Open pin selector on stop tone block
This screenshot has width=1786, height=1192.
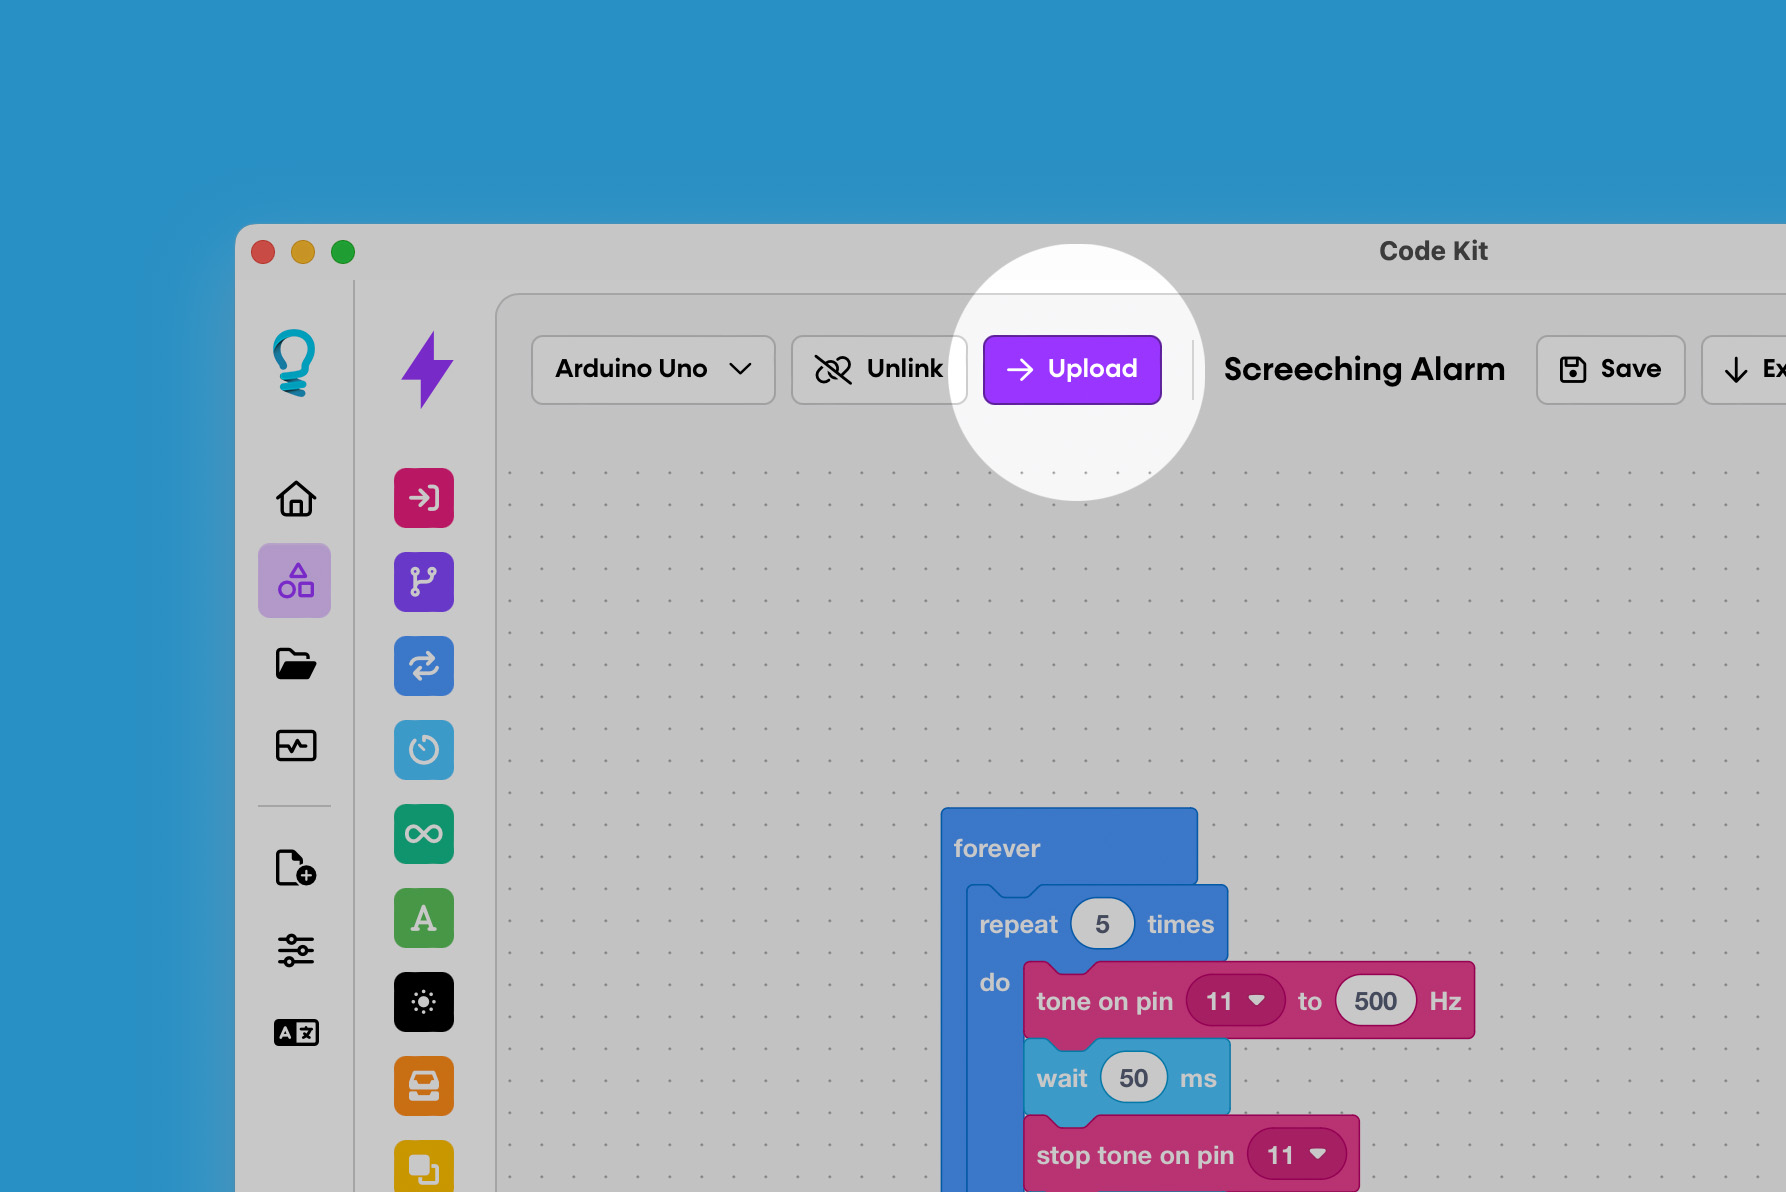(1296, 1154)
